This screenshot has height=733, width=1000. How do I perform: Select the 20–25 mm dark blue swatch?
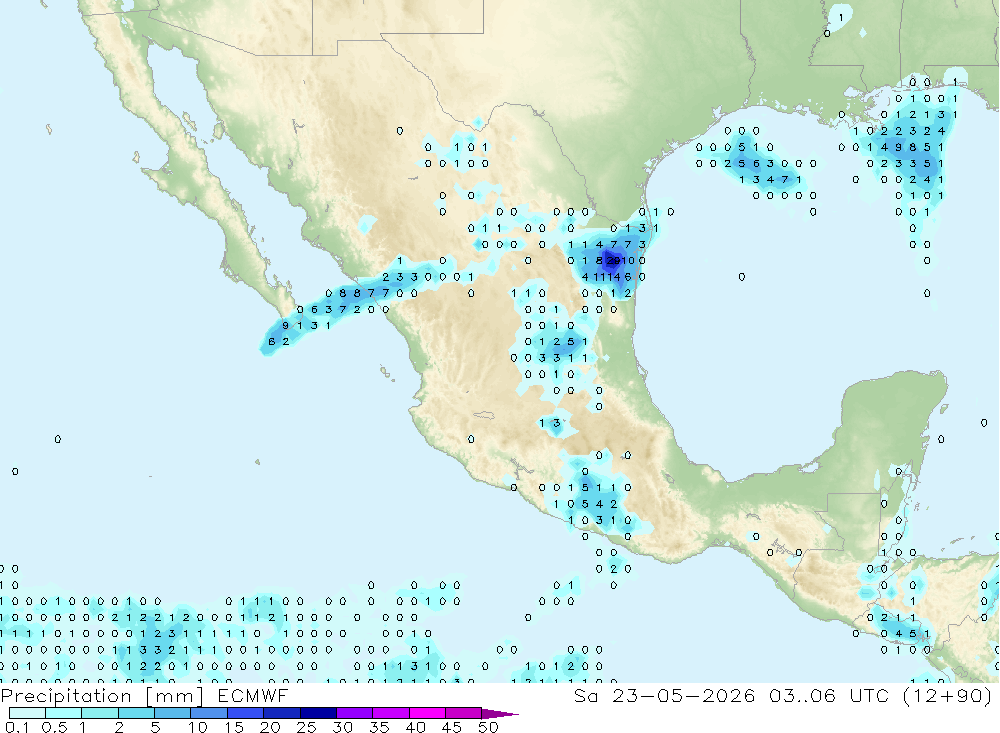point(282,713)
